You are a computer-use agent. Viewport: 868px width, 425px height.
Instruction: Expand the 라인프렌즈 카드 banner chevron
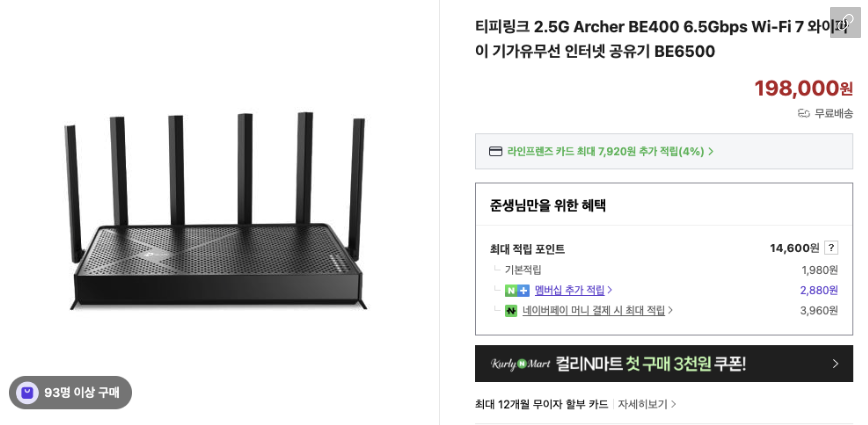click(711, 151)
